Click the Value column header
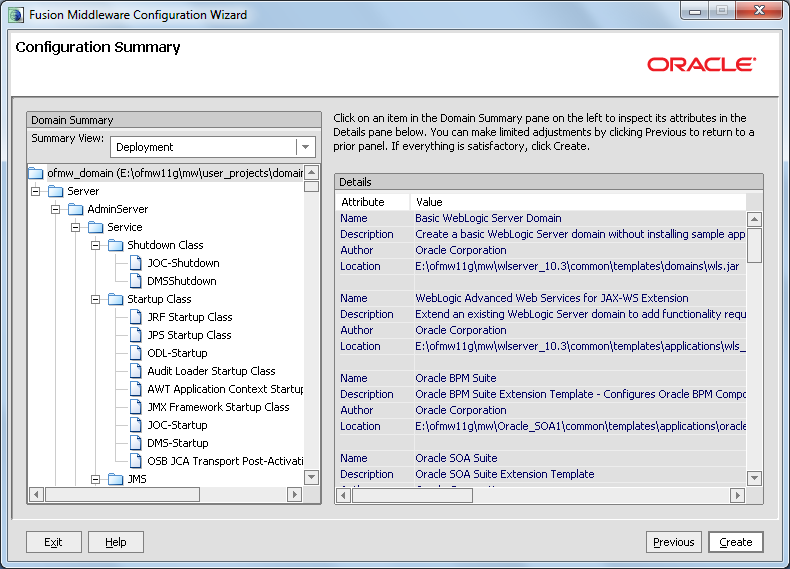This screenshot has width=790, height=569. pos(578,202)
